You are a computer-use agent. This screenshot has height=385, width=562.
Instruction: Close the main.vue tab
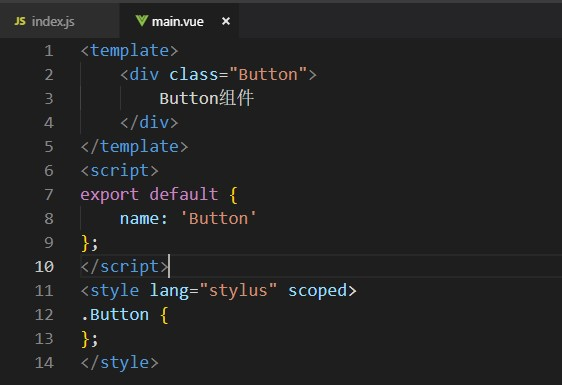click(x=226, y=22)
